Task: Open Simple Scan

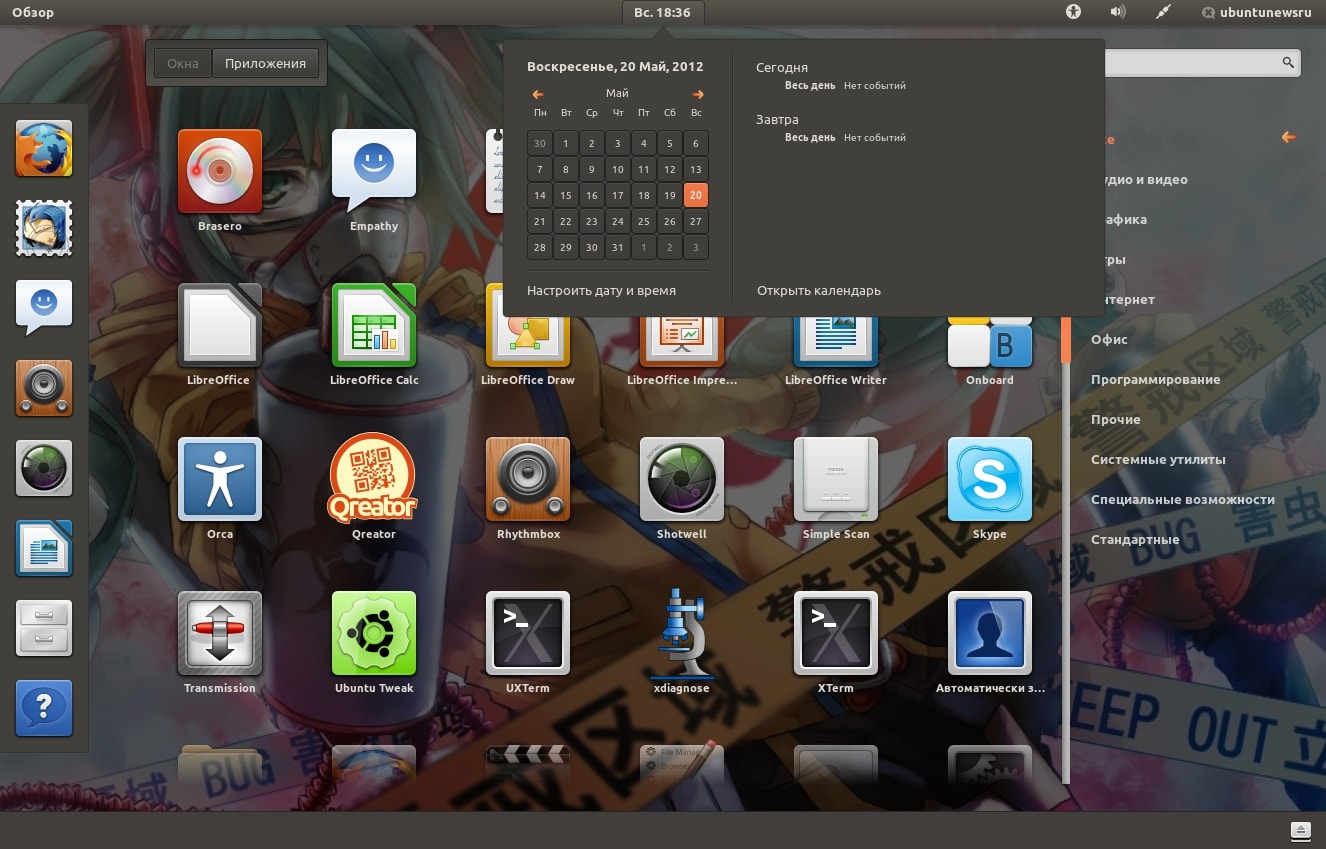Action: coord(836,479)
